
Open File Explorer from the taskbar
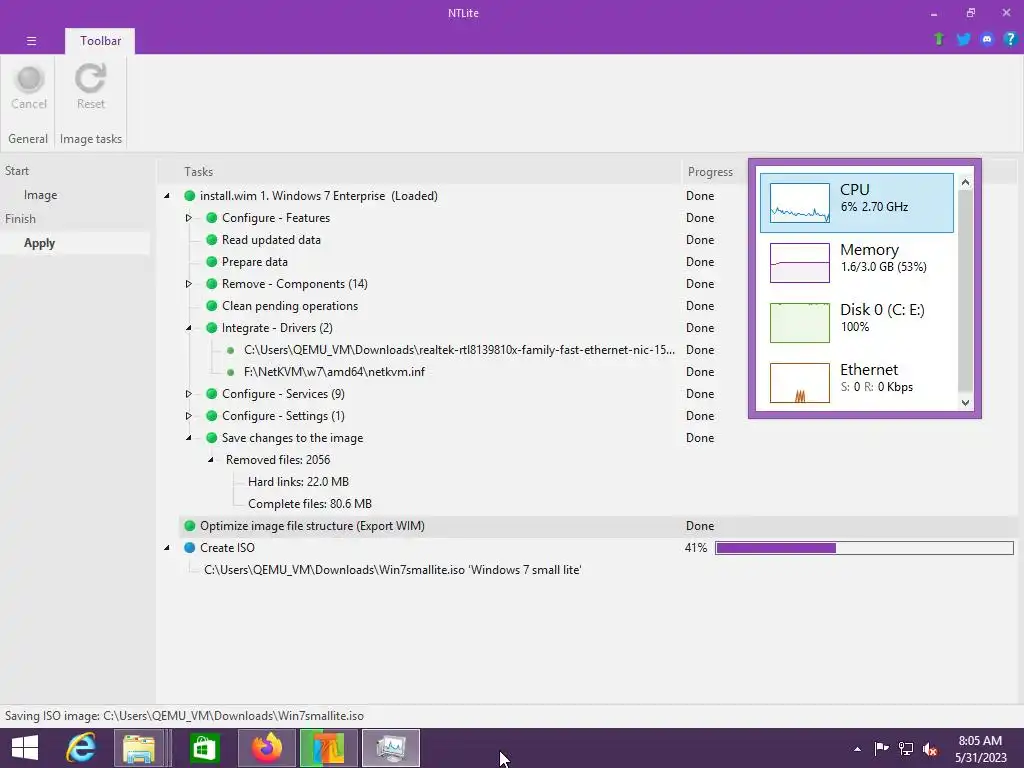coord(139,748)
